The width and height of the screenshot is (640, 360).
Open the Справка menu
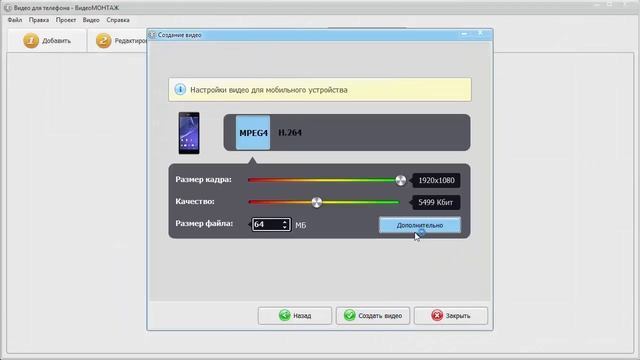(118, 20)
